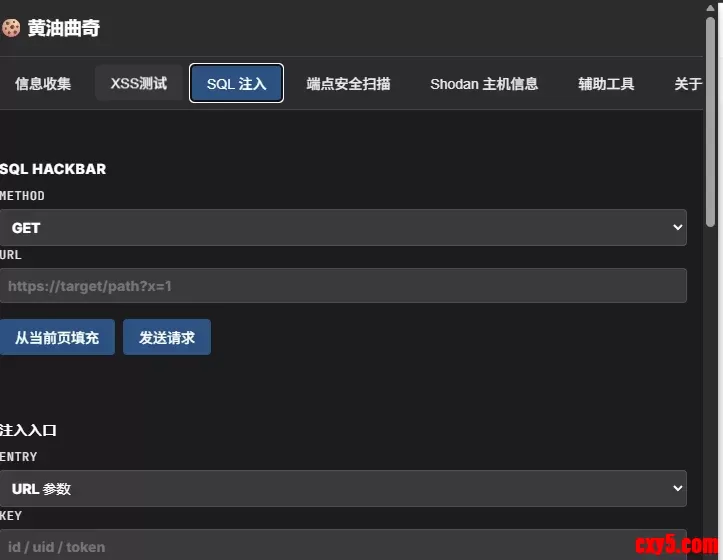Open the 信息收集 tab
The image size is (723, 560).
point(43,84)
